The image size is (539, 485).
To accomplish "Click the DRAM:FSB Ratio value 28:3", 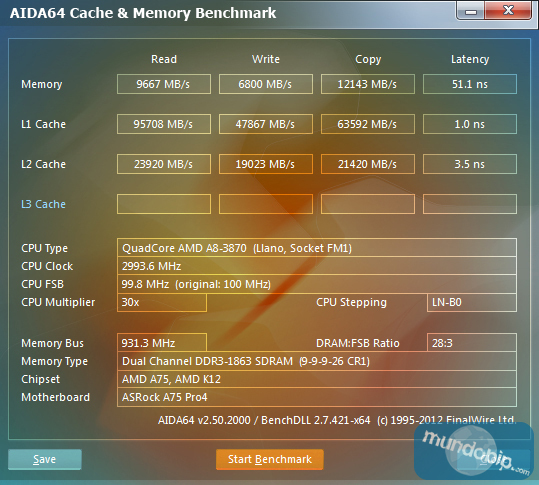I will (472, 343).
